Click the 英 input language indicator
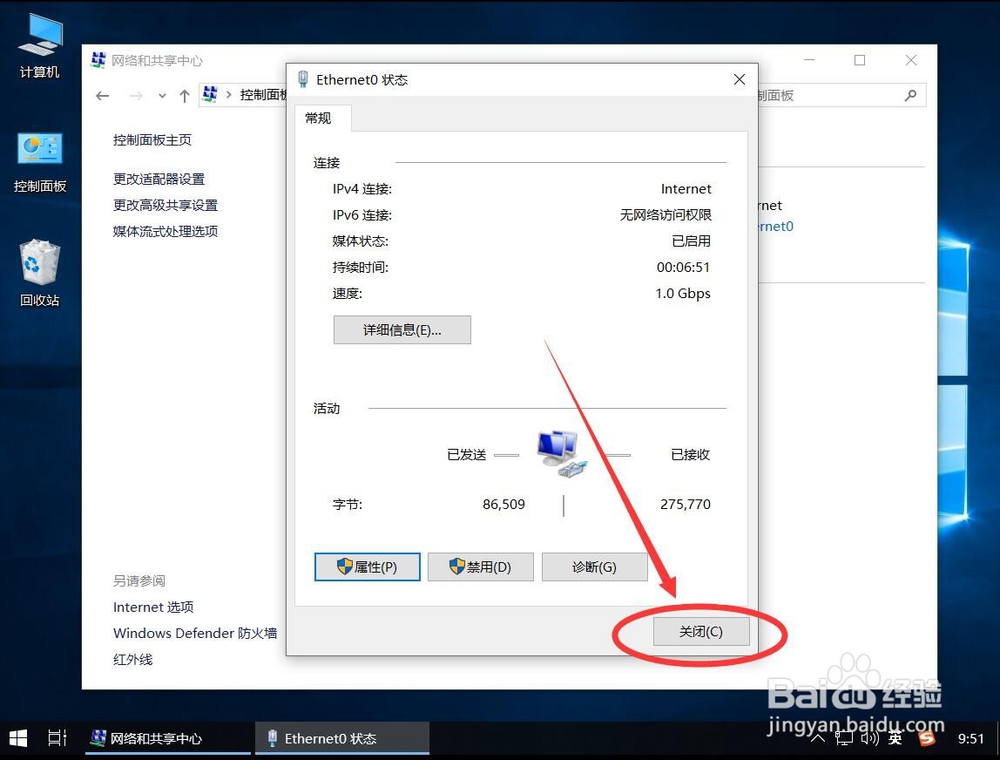This screenshot has width=1000, height=760. tap(896, 738)
